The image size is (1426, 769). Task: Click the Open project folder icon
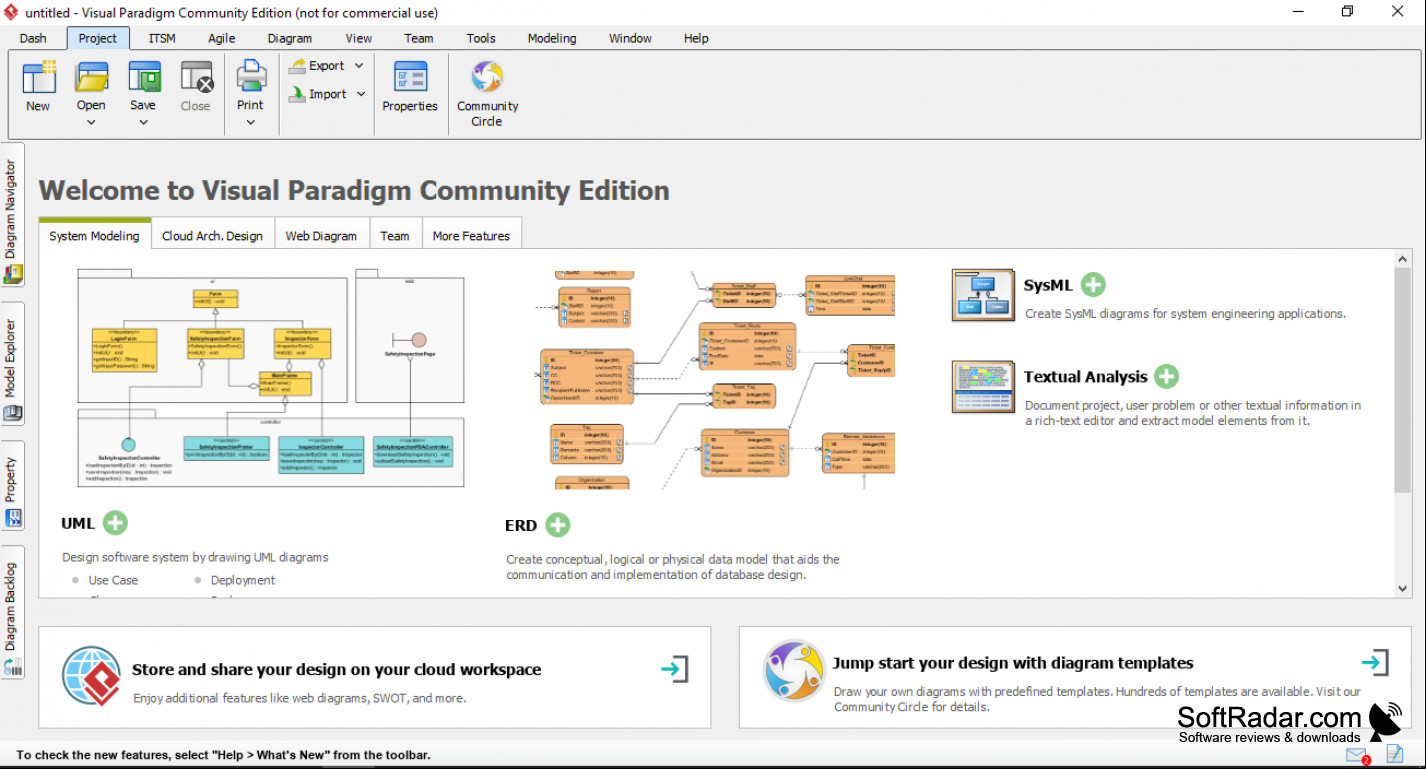(91, 78)
